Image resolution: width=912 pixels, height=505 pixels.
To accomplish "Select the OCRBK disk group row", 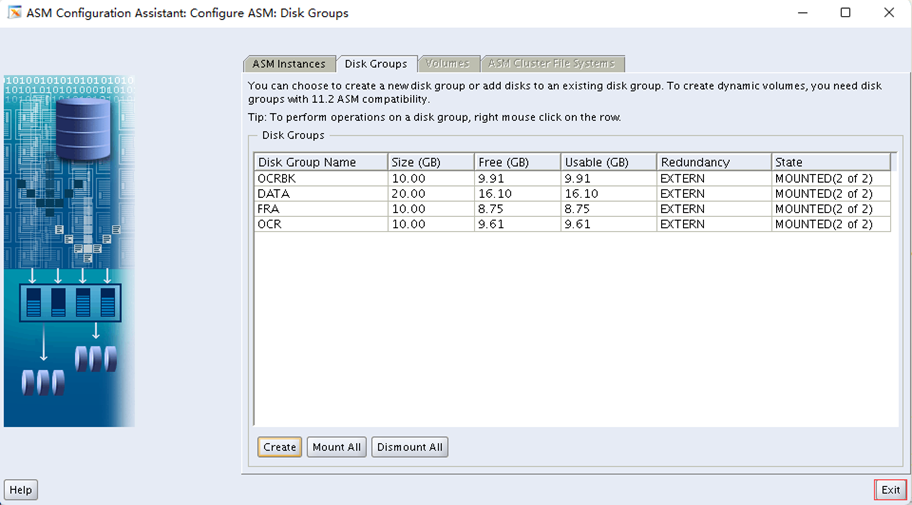I will click(x=572, y=179).
